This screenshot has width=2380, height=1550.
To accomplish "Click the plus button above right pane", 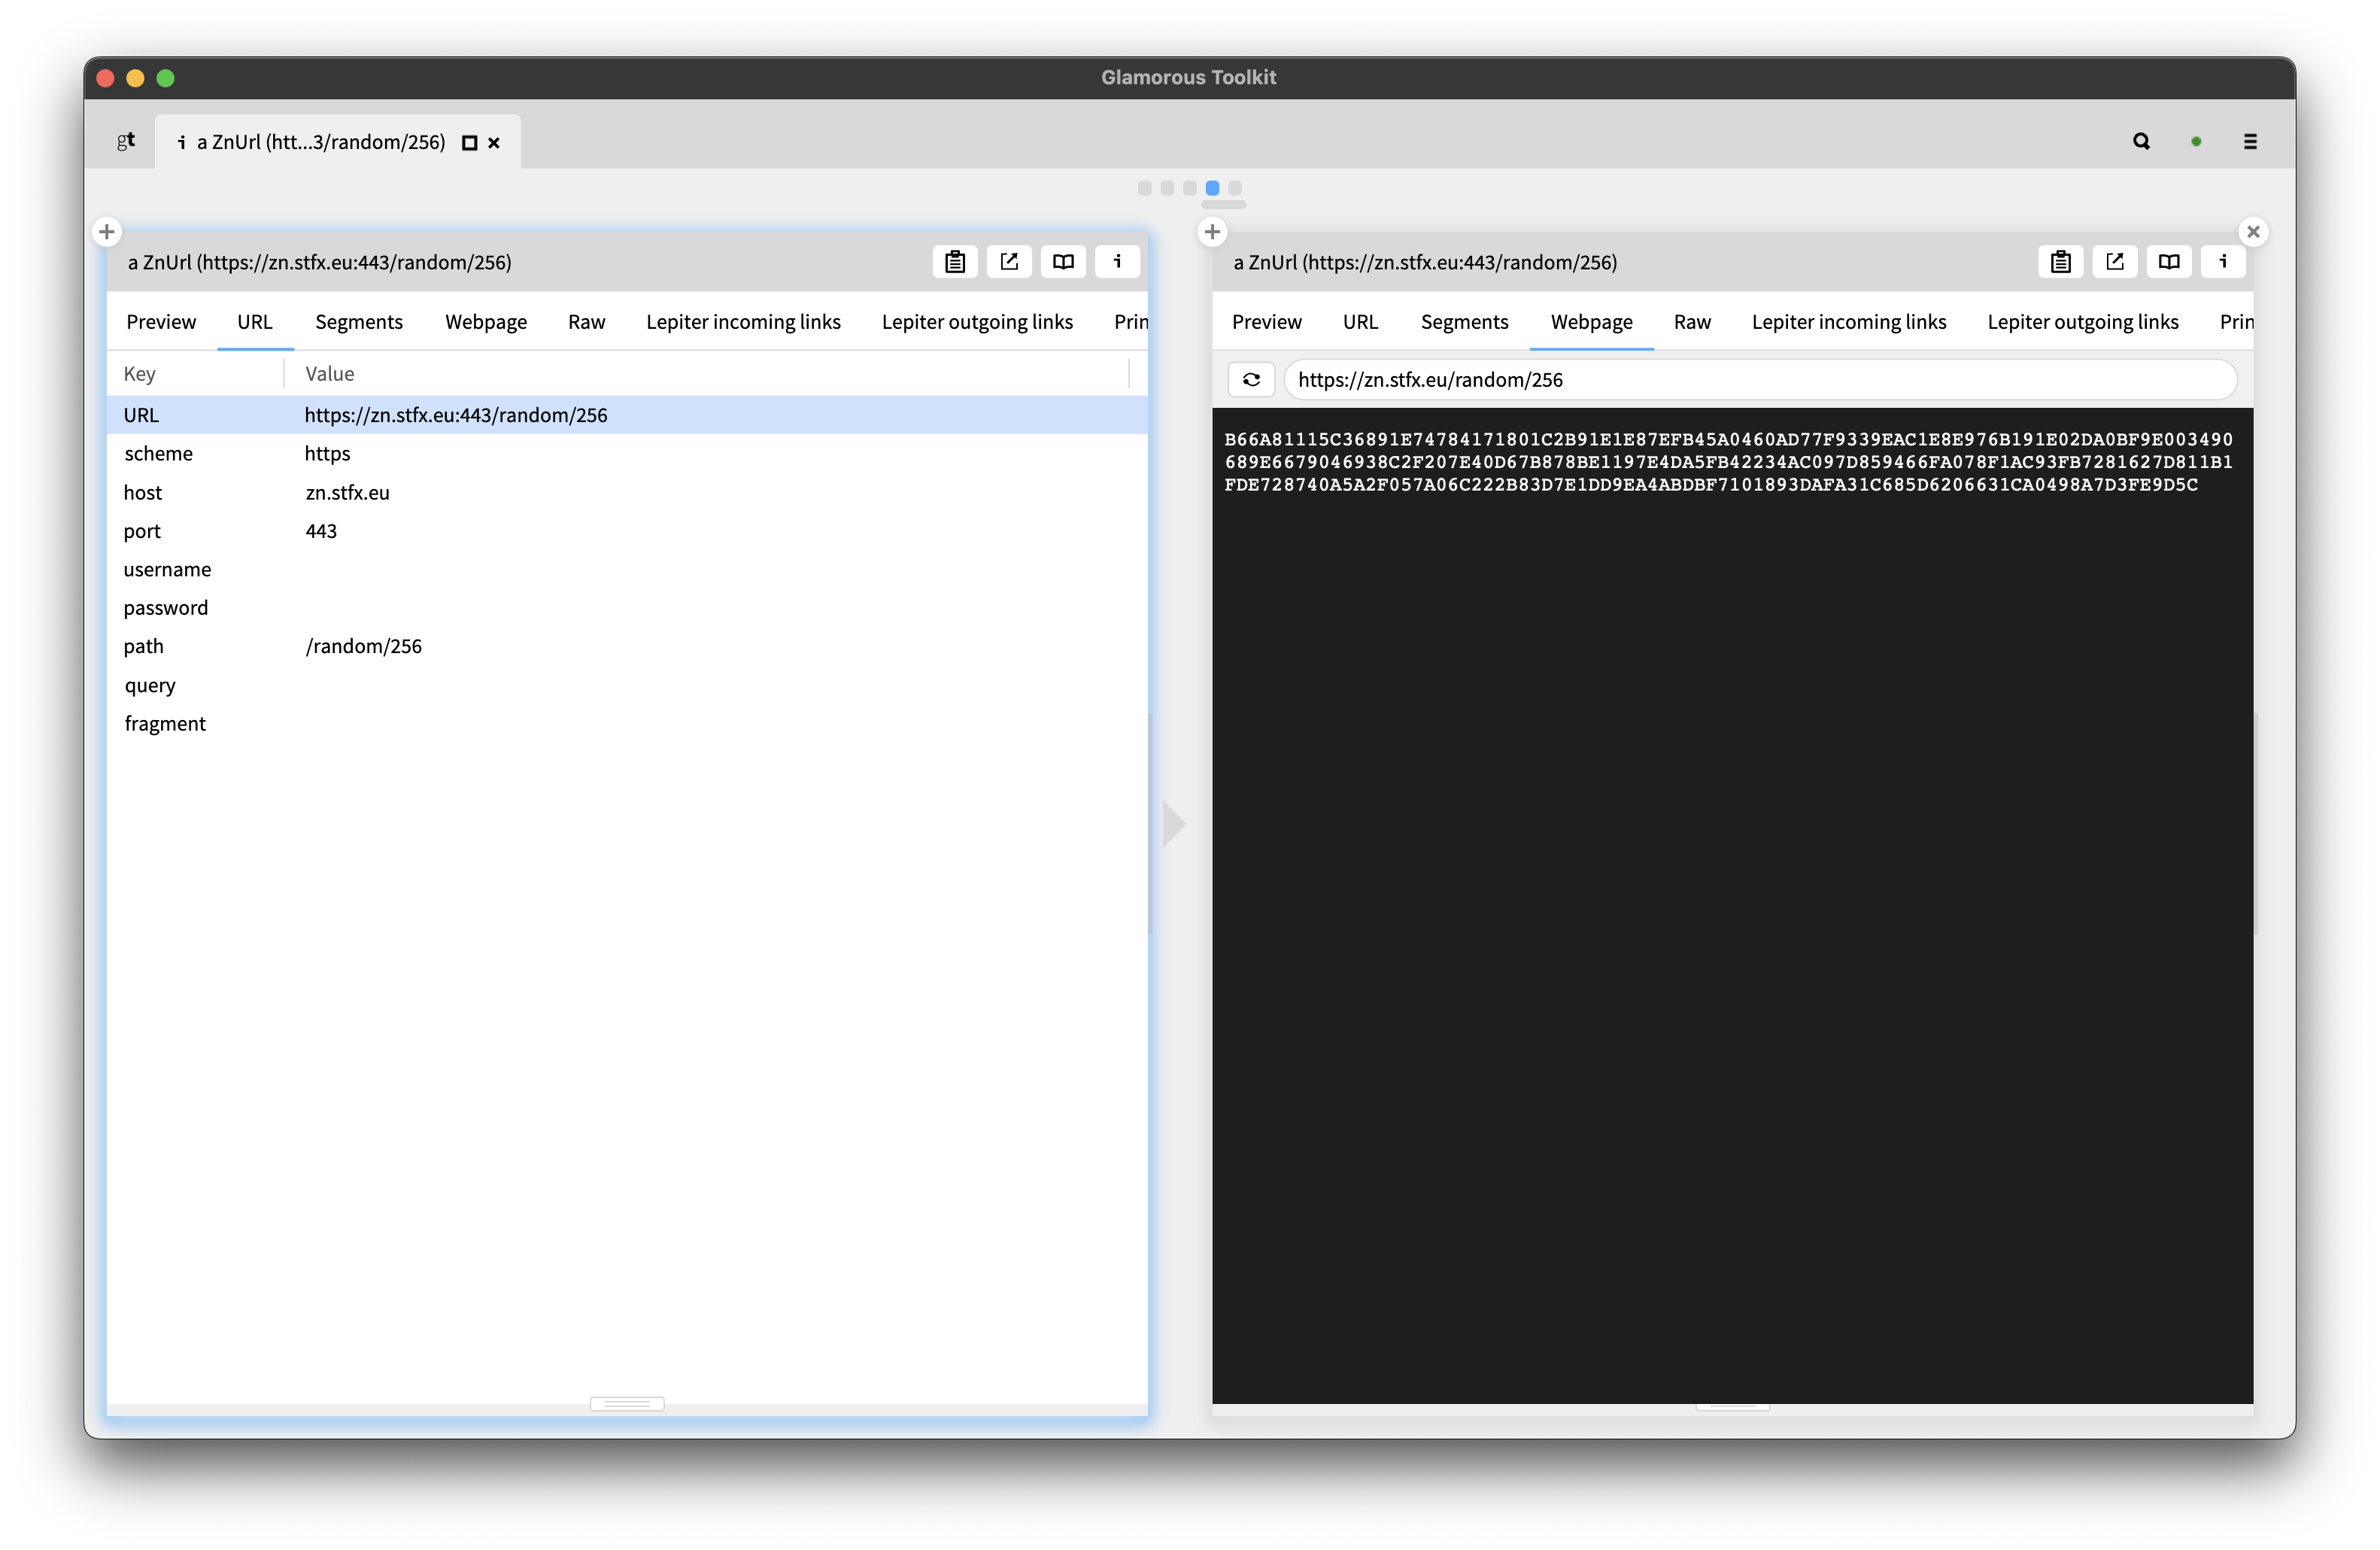I will [x=1212, y=232].
